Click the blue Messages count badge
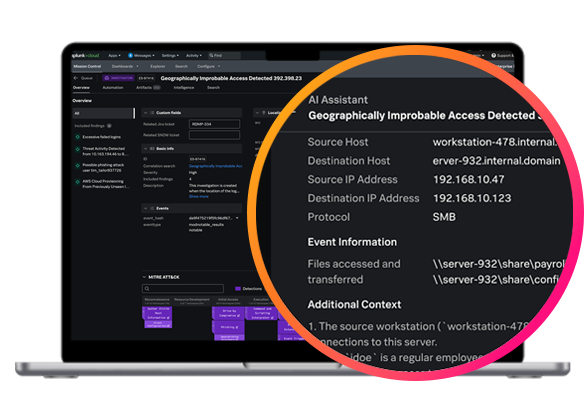The height and width of the screenshot is (412, 587). 130,55
